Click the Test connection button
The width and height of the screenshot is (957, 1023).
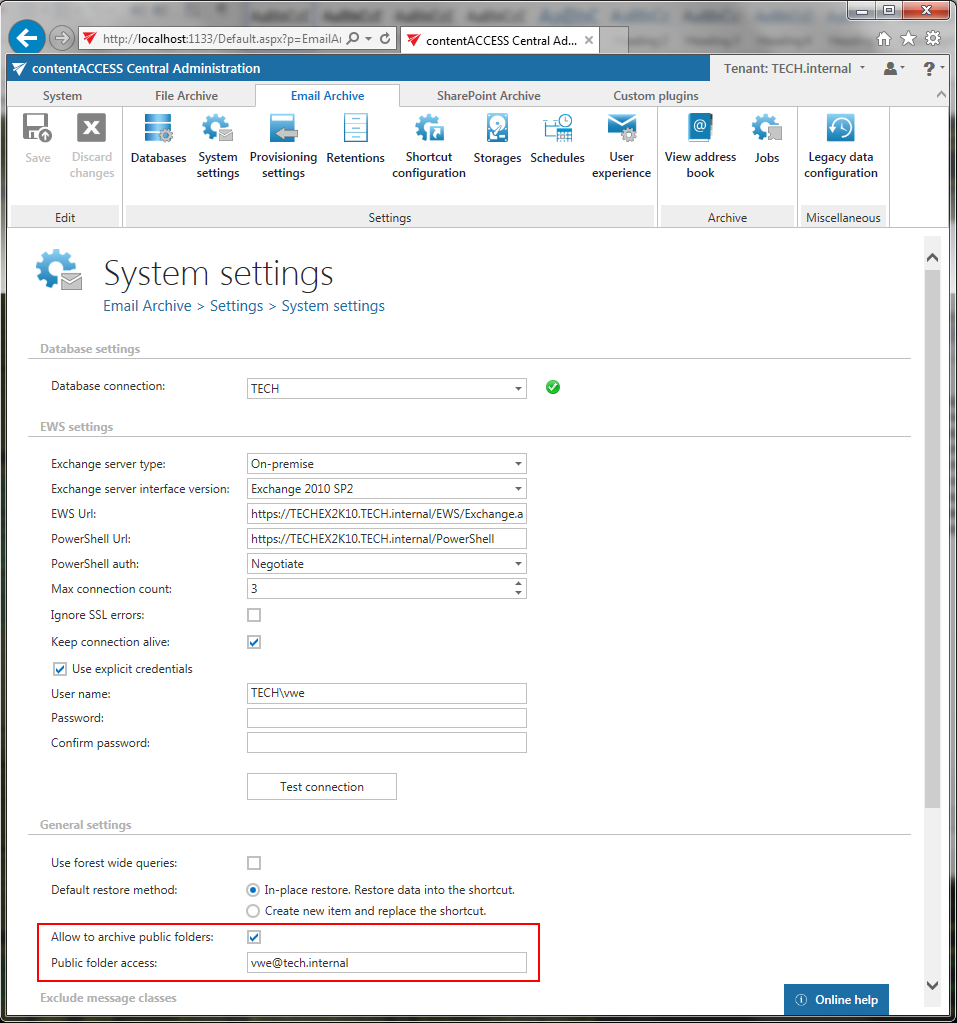point(322,787)
